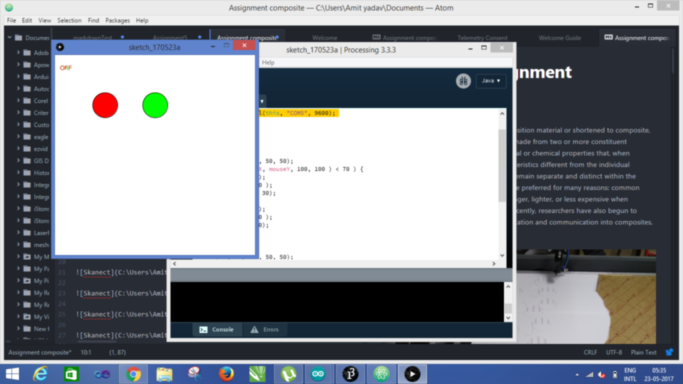Open the green CorelDRAW taskbar icon
The width and height of the screenshot is (683, 384).
click(x=257, y=374)
